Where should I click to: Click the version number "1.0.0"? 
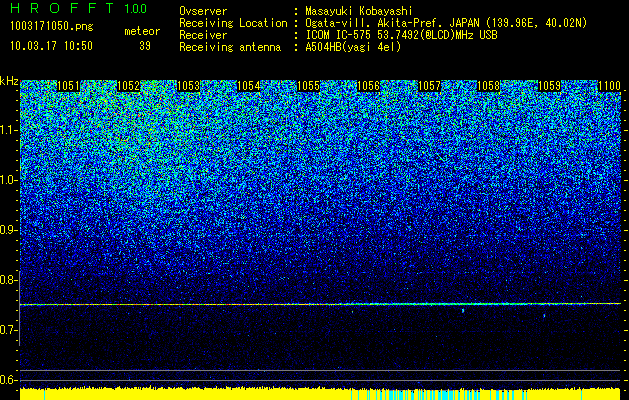point(136,9)
